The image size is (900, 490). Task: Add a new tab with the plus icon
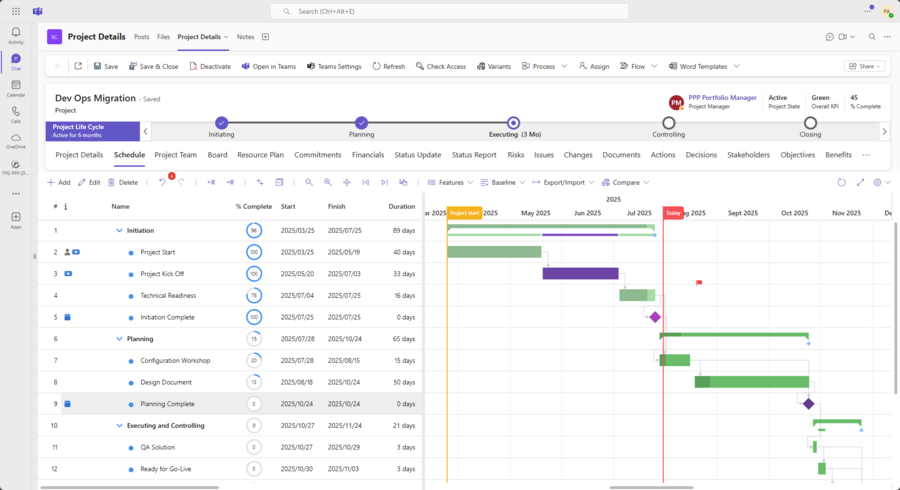[x=265, y=37]
